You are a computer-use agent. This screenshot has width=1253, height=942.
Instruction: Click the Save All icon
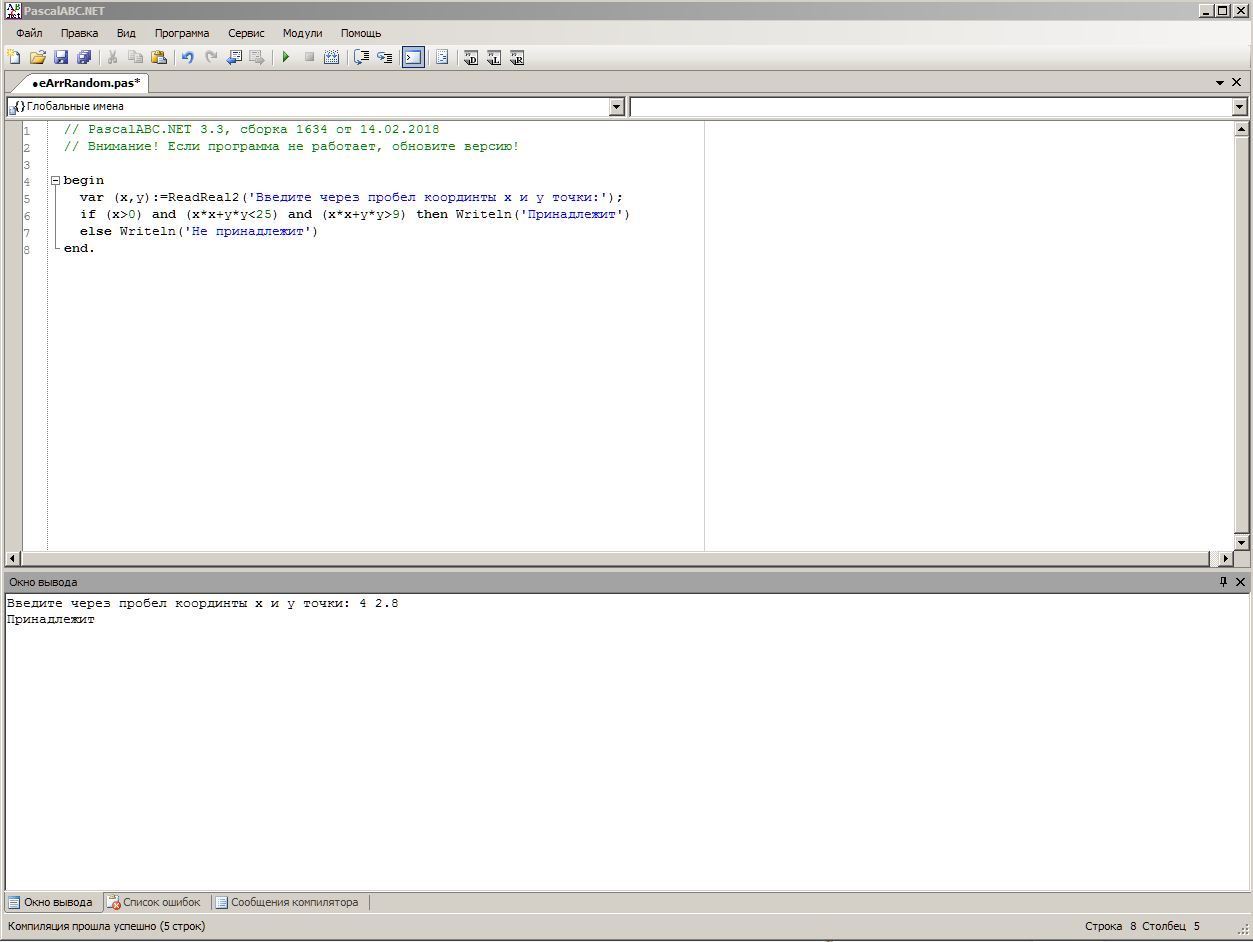click(84, 58)
